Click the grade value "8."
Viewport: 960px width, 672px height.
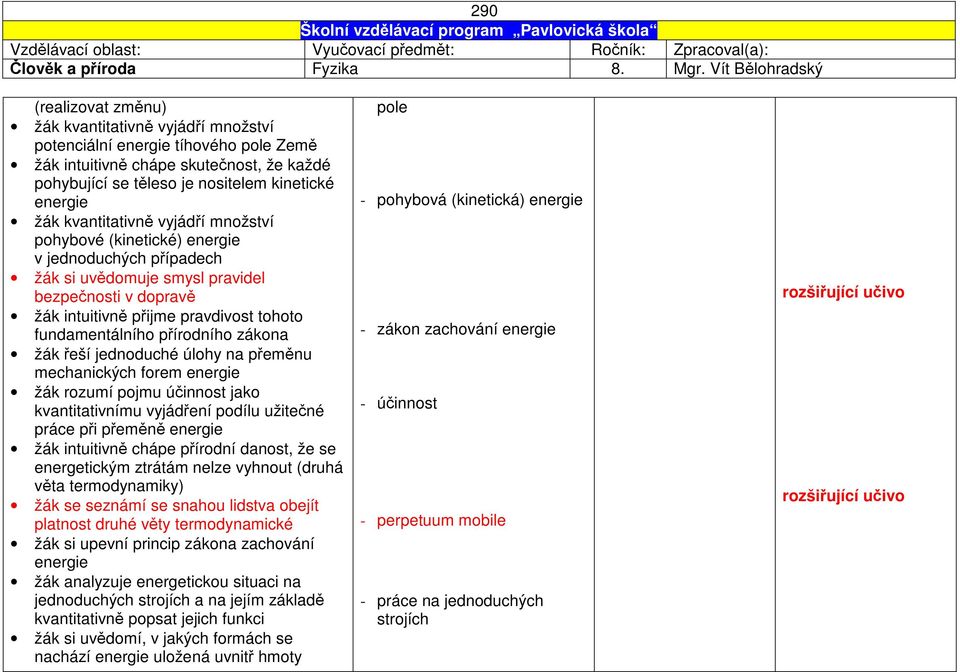point(618,69)
